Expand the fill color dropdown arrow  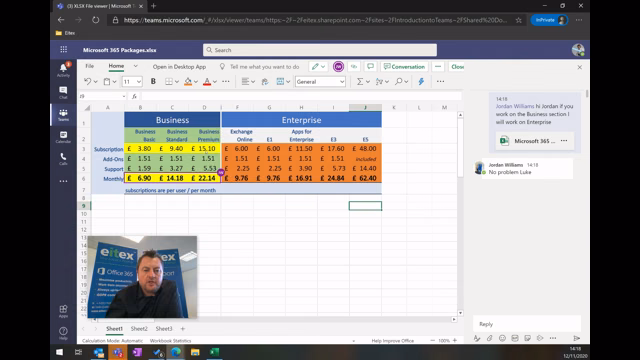[x=196, y=82]
